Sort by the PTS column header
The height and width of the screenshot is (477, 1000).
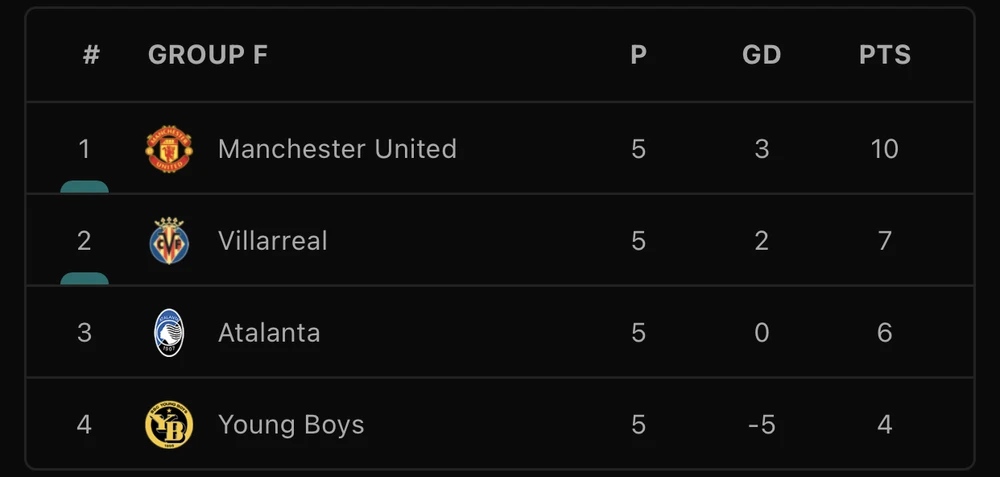[885, 55]
